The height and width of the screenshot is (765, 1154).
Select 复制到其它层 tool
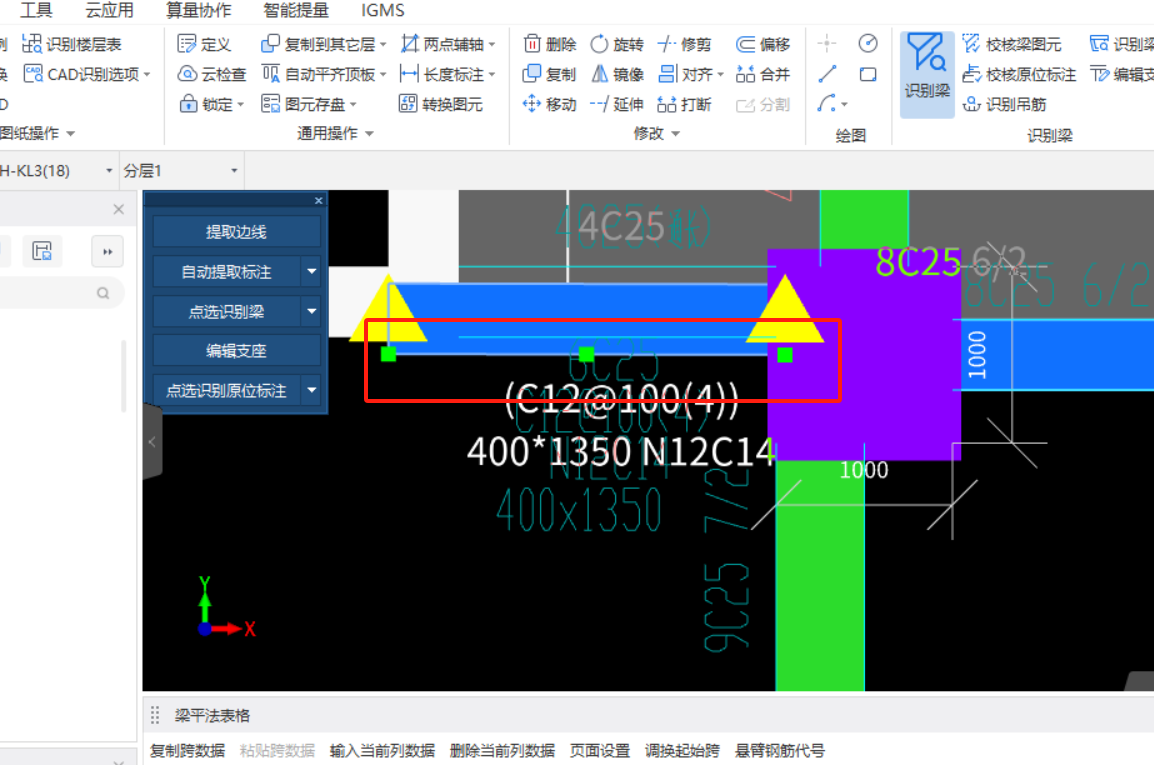click(x=323, y=44)
